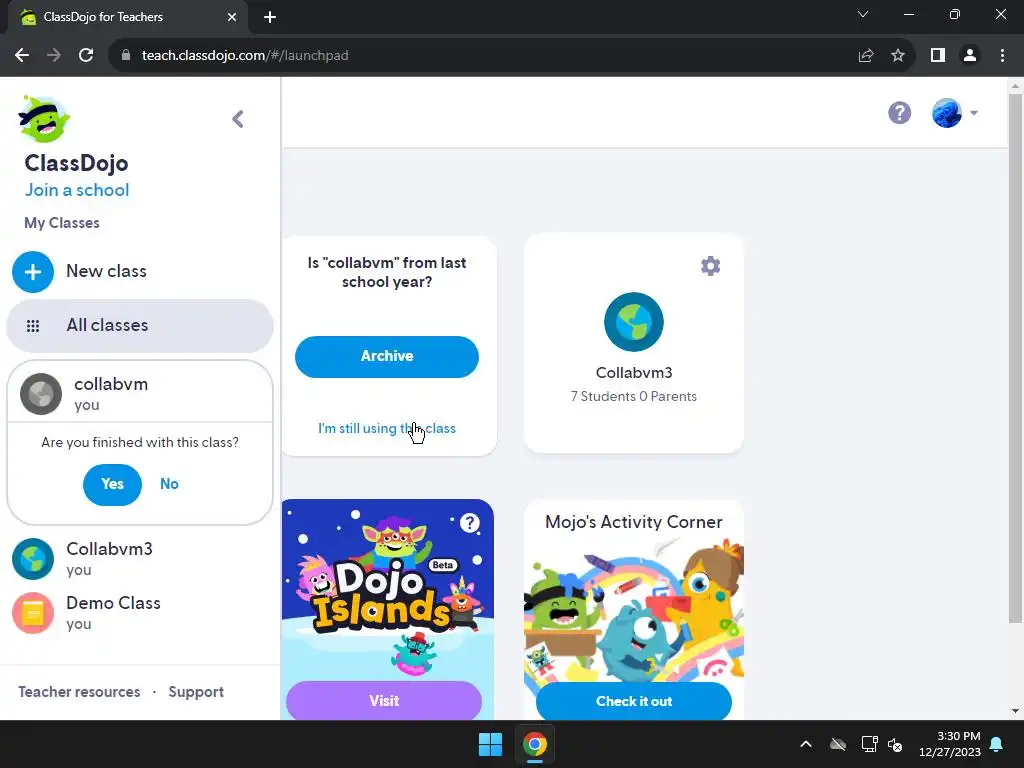The width and height of the screenshot is (1024, 768).
Task: Click the My Classes heading
Action: click(x=62, y=223)
